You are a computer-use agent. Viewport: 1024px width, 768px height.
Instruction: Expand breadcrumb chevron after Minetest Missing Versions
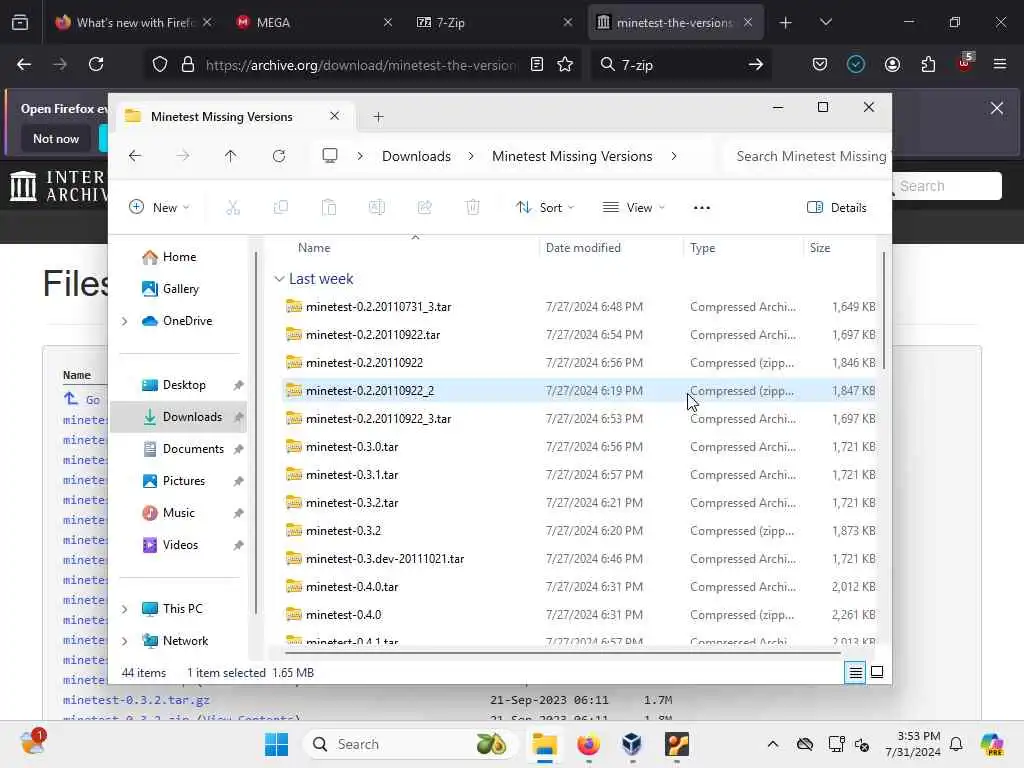(x=673, y=156)
